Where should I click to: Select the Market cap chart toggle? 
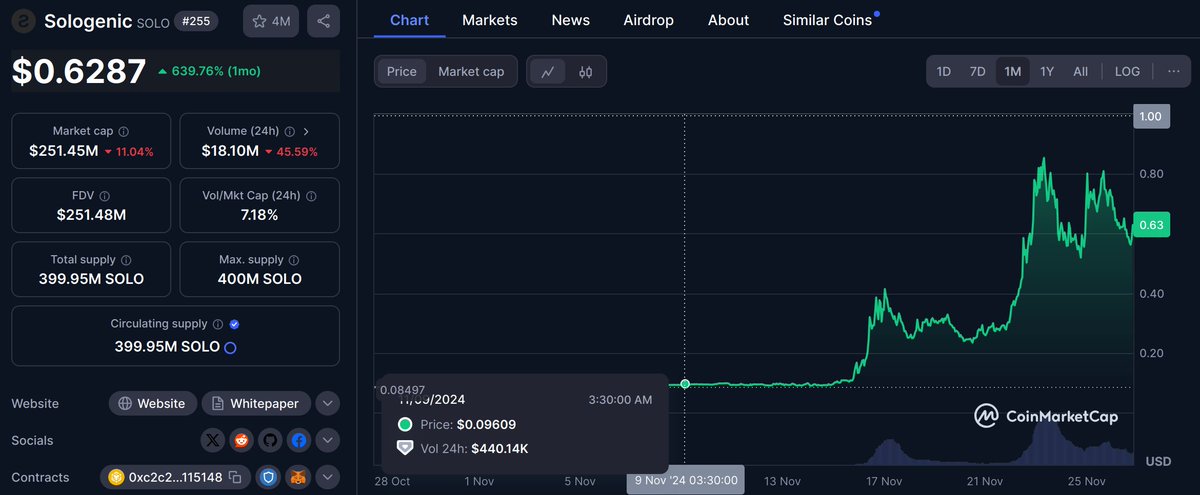[x=471, y=71]
